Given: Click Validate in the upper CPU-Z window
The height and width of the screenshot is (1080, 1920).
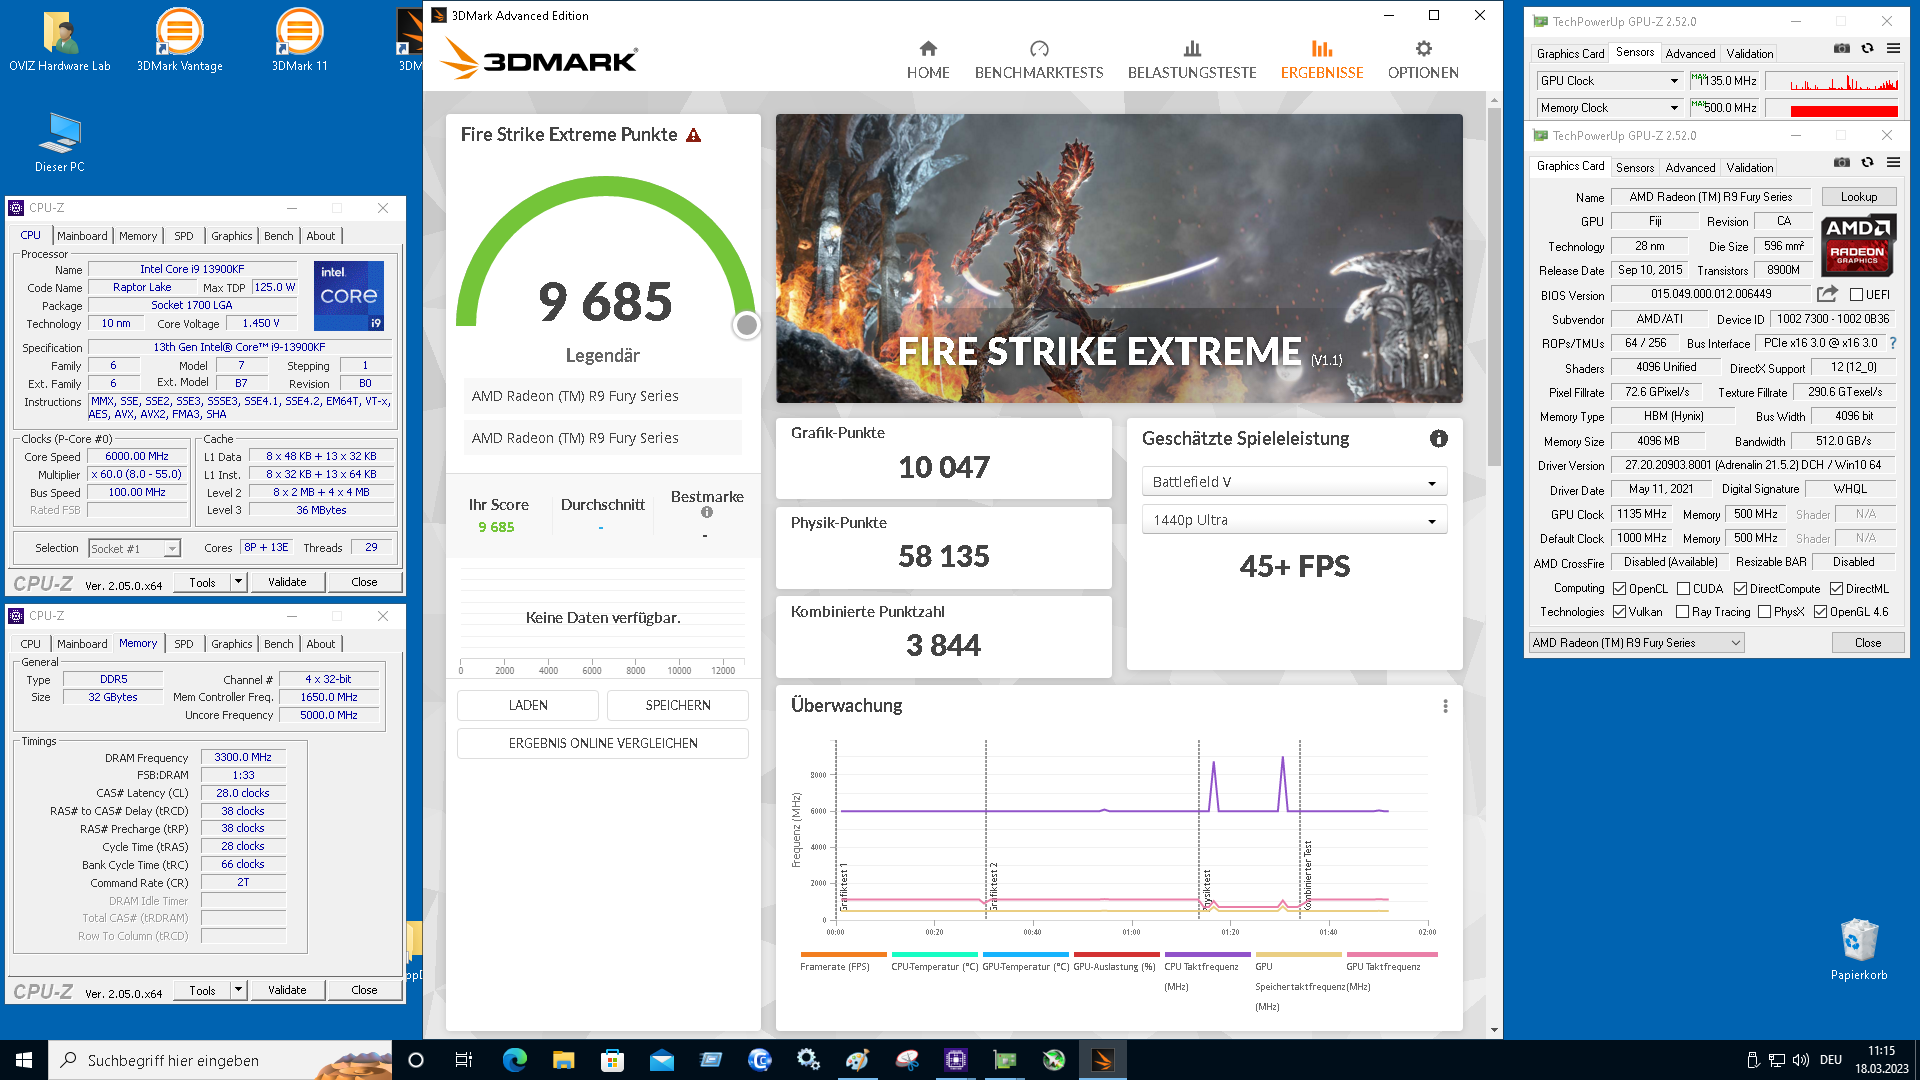Looking at the screenshot, I should (287, 582).
